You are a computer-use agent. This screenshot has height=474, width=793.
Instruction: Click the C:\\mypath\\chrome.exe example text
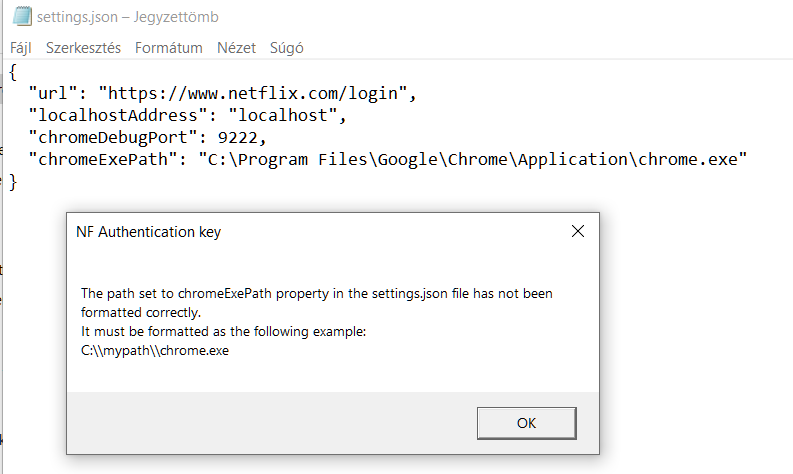(155, 351)
